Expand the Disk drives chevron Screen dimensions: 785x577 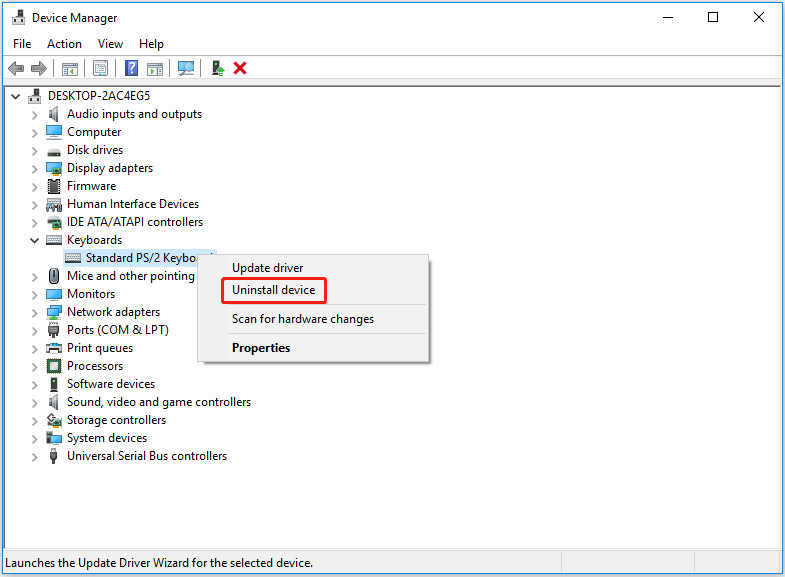(35, 151)
